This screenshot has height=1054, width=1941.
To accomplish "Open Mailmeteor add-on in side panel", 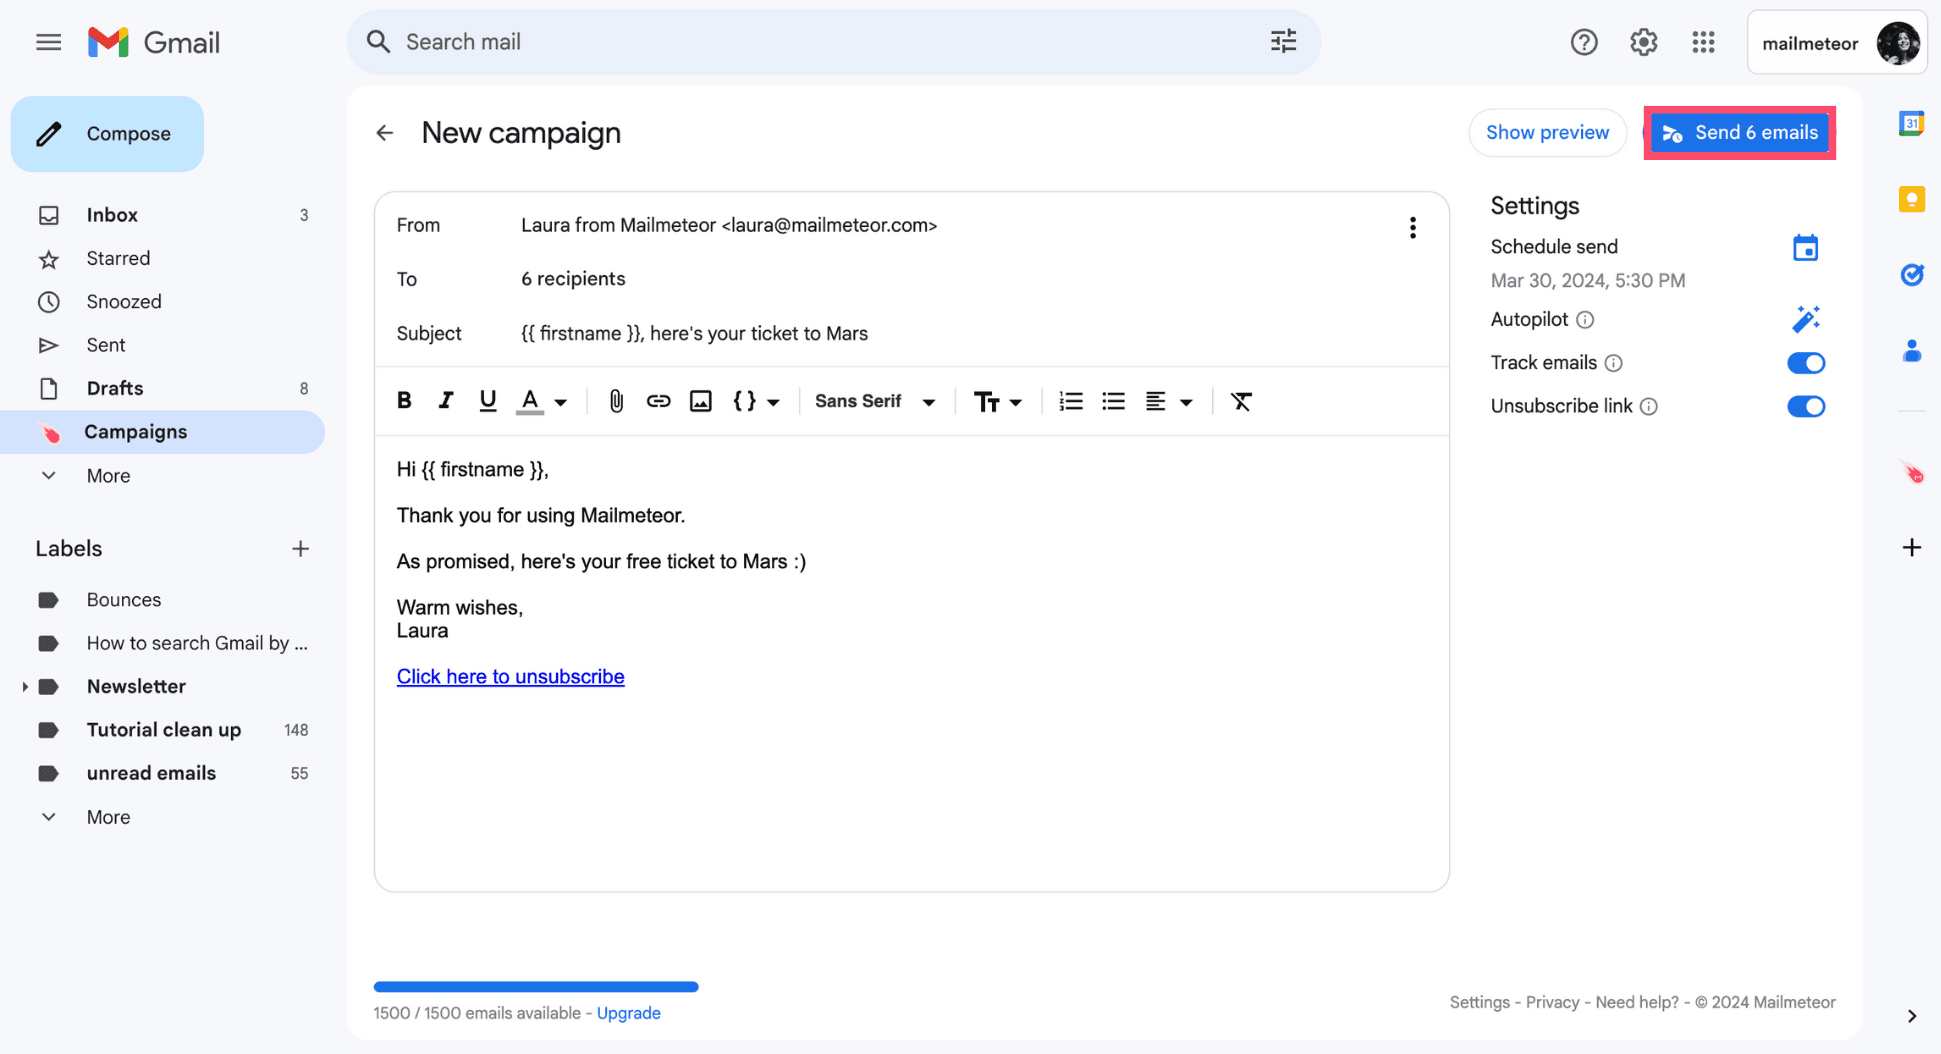I will 1912,472.
